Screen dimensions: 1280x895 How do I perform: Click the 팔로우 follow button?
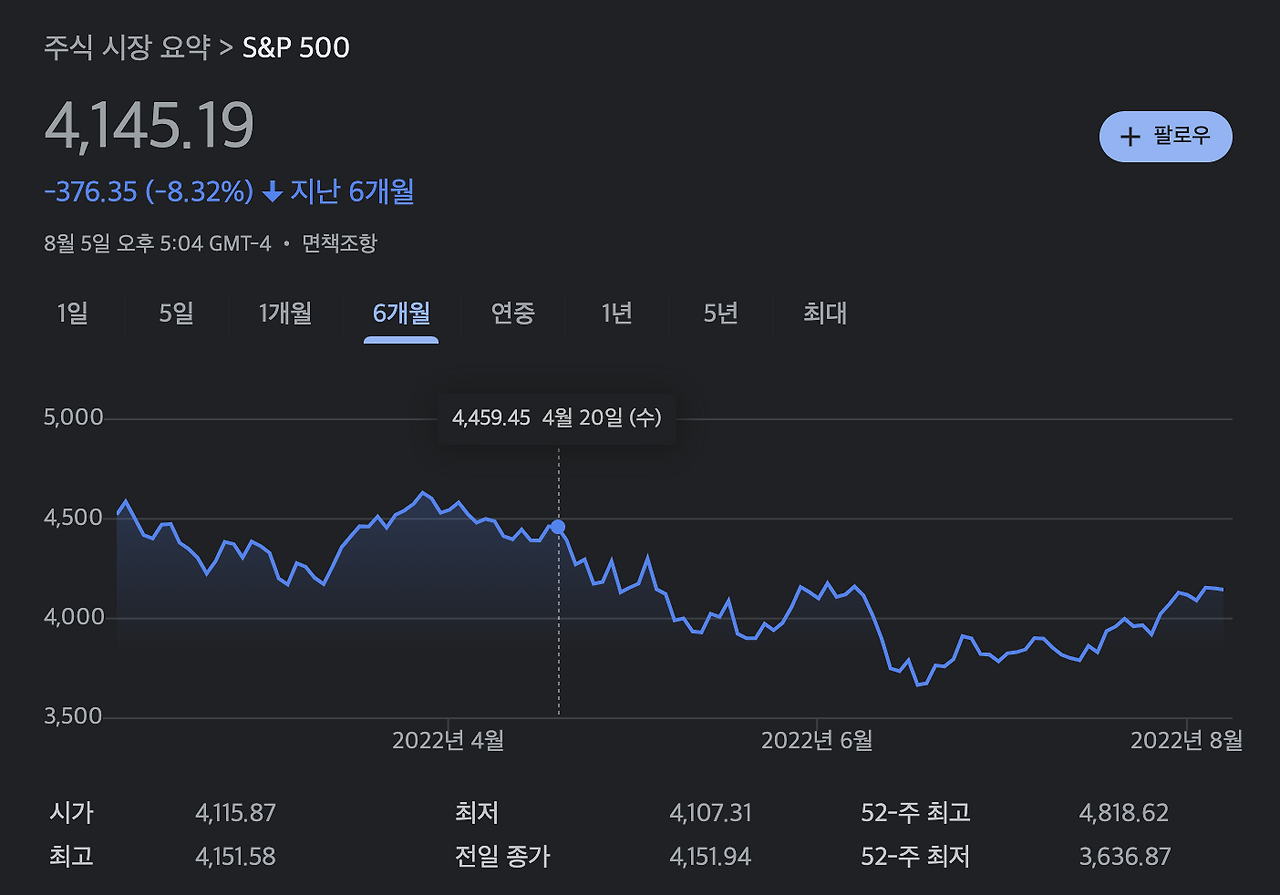coord(1165,137)
